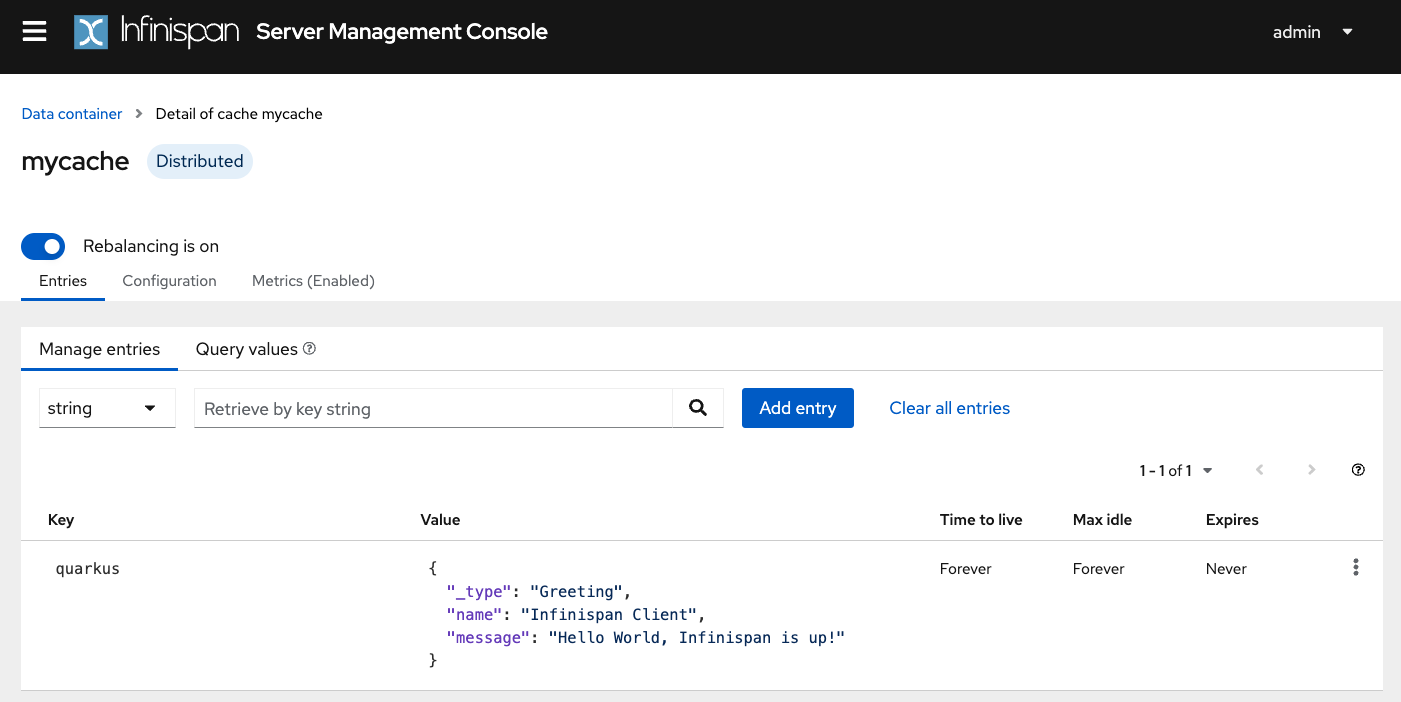Viewport: 1401px width, 702px height.
Task: Click the Query values help icon
Action: (310, 349)
